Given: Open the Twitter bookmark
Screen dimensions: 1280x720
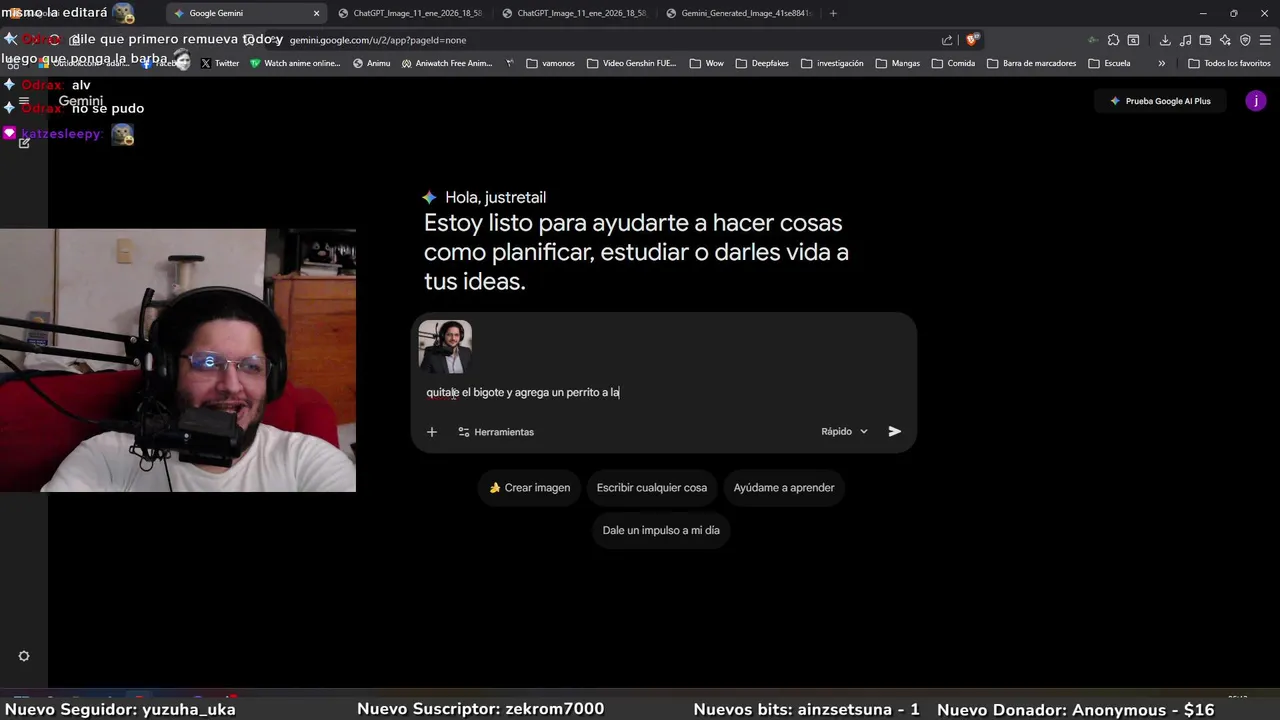Looking at the screenshot, I should pyautogui.click(x=220, y=63).
